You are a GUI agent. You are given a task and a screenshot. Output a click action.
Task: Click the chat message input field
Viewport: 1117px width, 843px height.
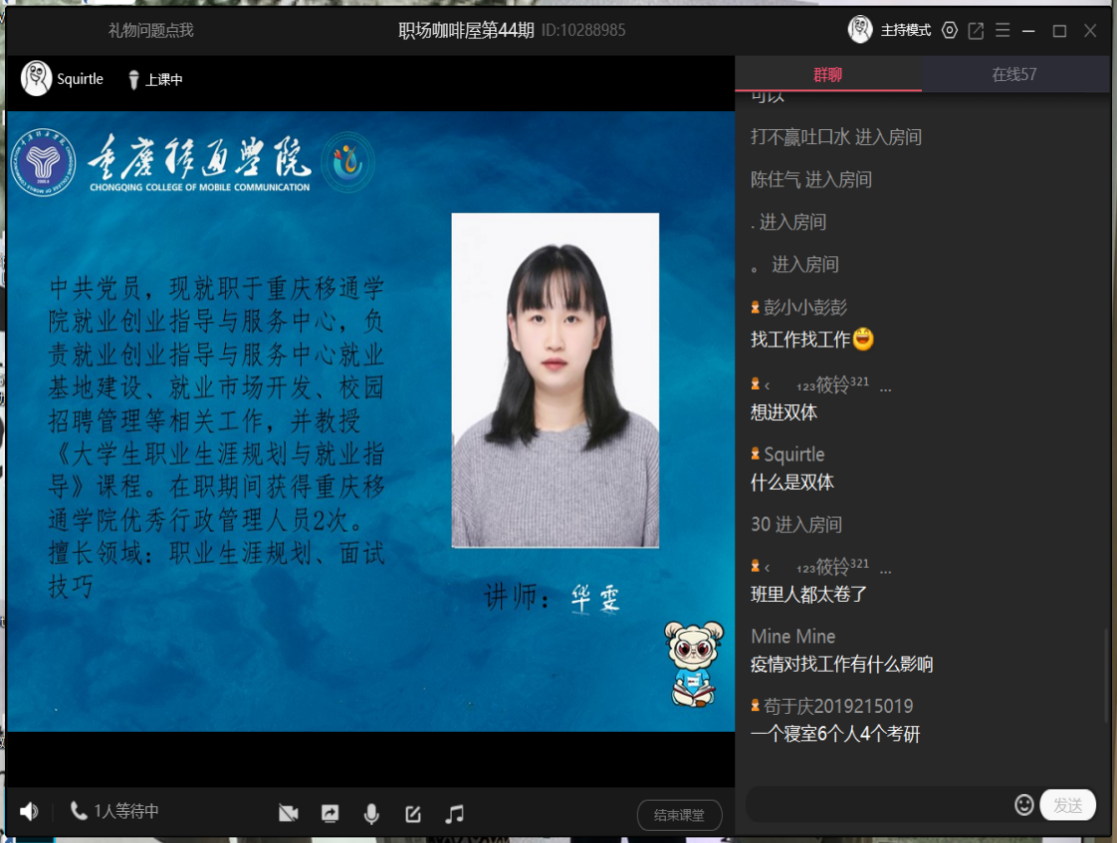[x=878, y=805]
